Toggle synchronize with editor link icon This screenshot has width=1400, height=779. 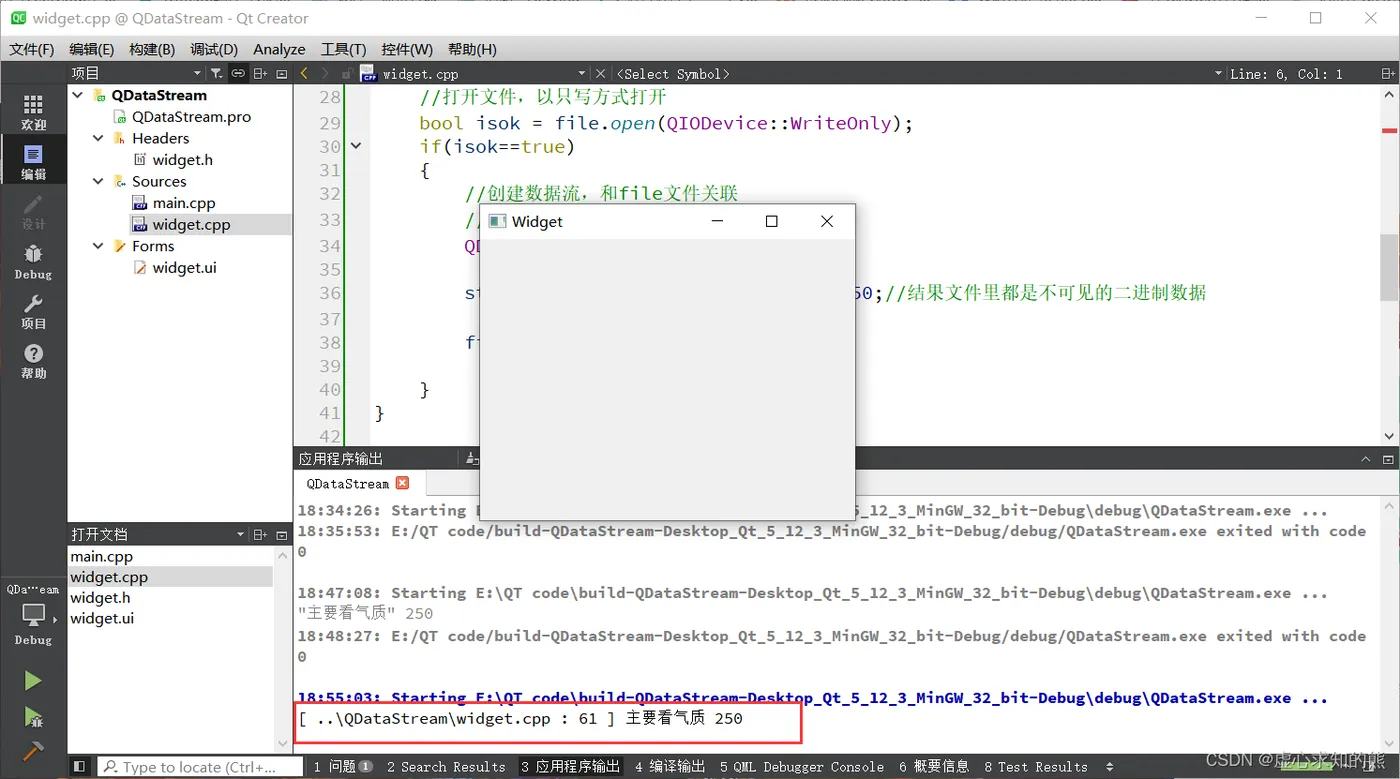[x=238, y=73]
